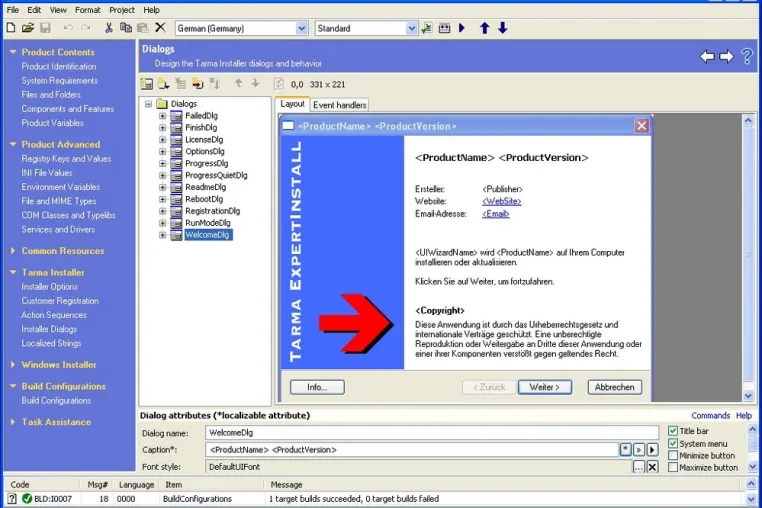Open a project with the folder icon
The height and width of the screenshot is (508, 762).
(28, 28)
